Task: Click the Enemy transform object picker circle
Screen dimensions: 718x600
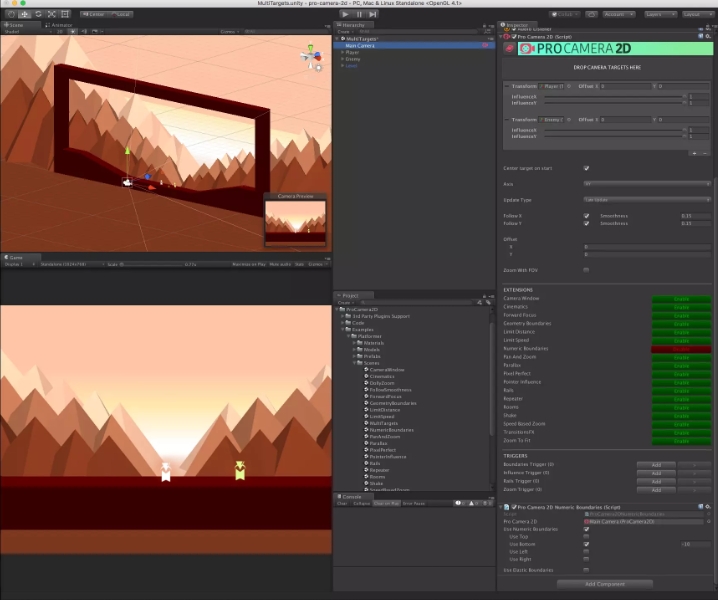Action: tap(569, 120)
